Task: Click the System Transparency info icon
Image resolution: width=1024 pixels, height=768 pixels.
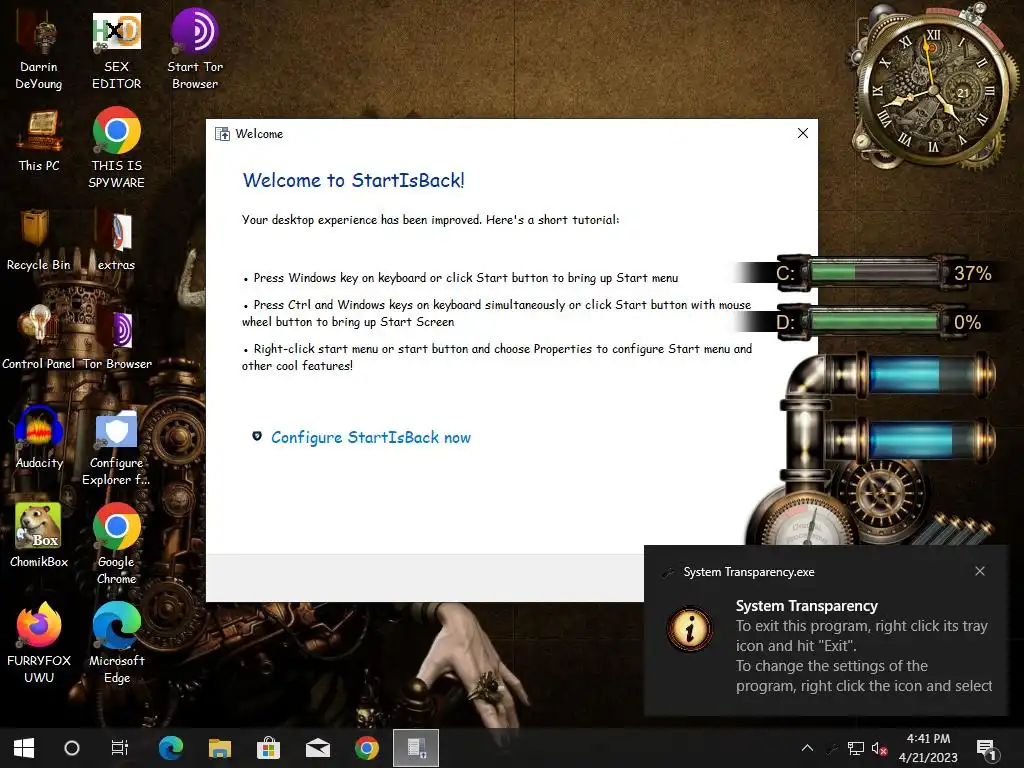Action: (x=690, y=629)
